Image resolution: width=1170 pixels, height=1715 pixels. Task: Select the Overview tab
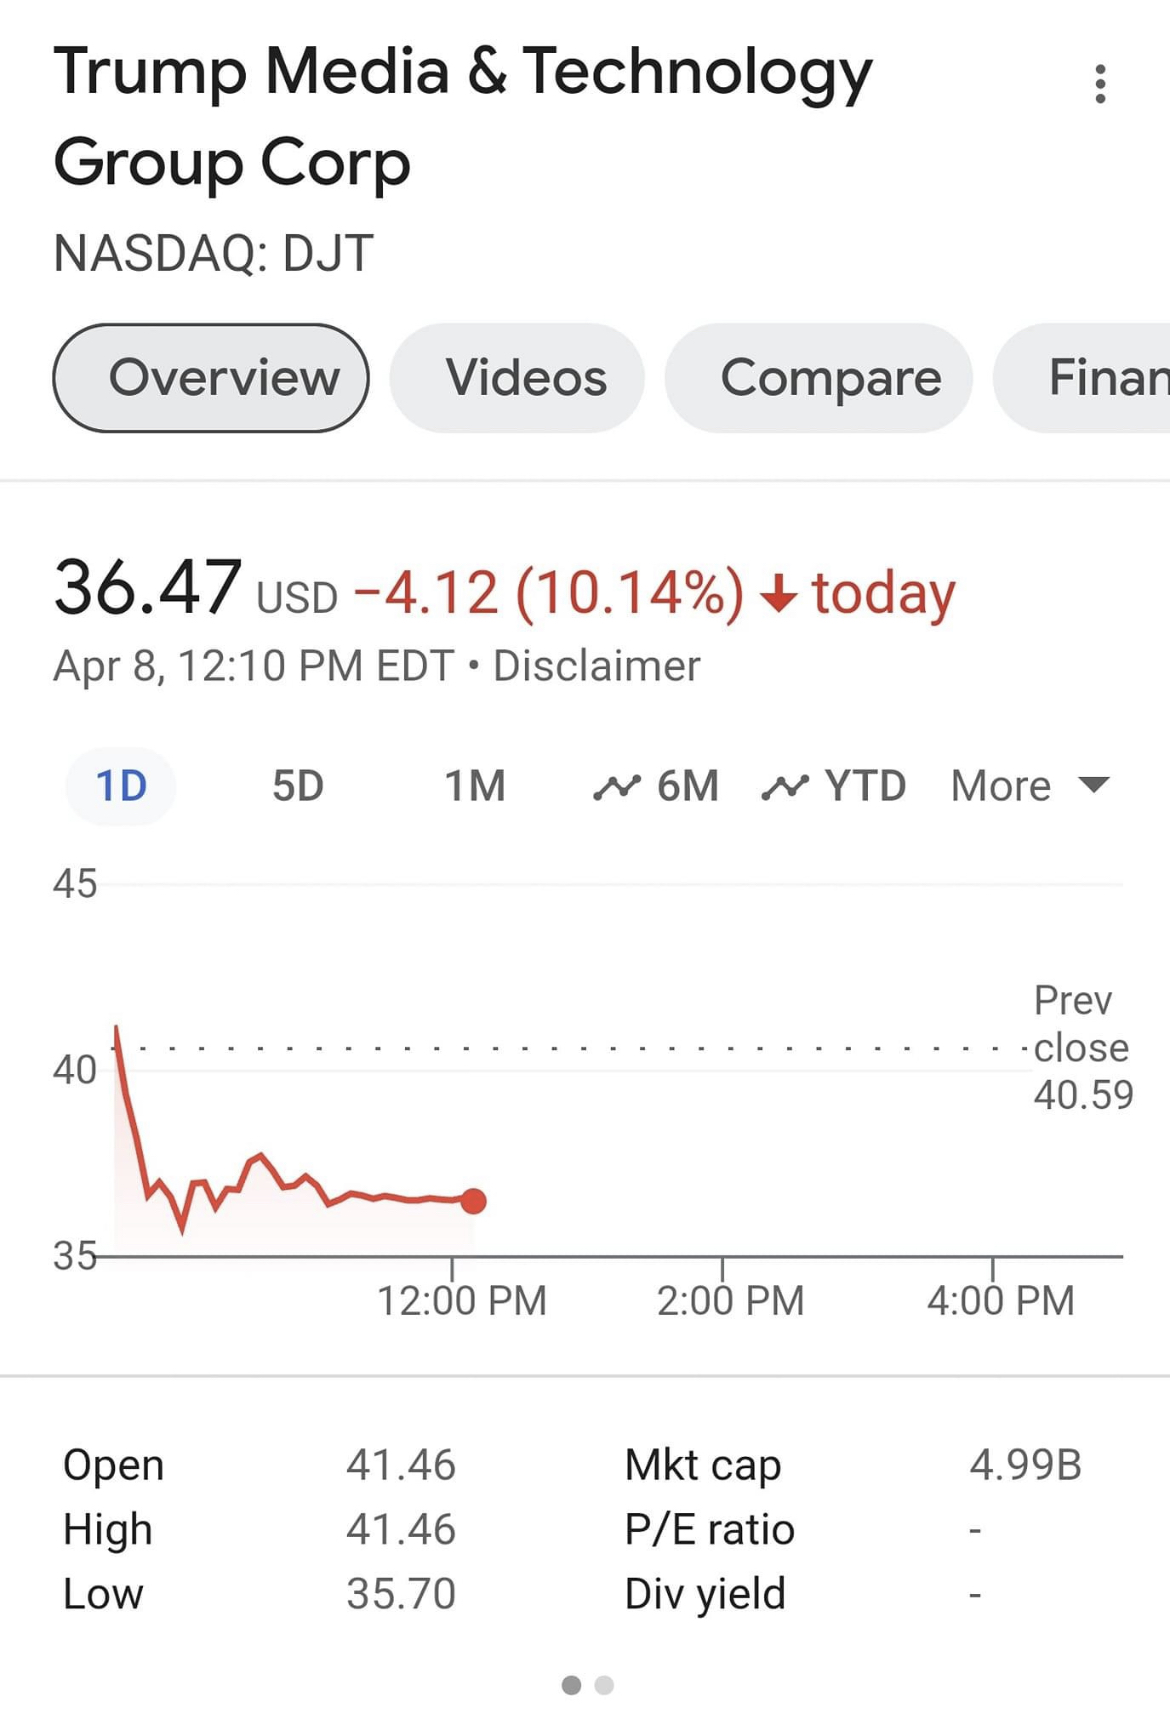pyautogui.click(x=211, y=378)
